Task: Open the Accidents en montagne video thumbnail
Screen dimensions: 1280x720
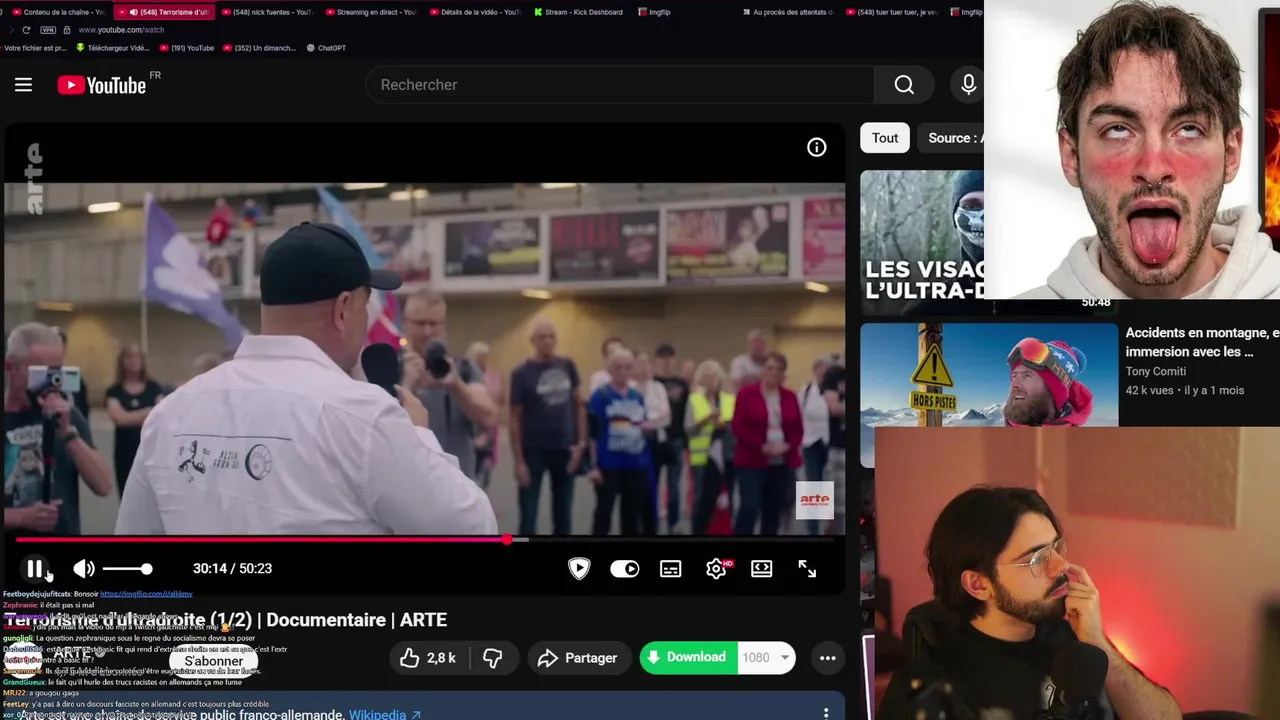Action: [x=989, y=375]
